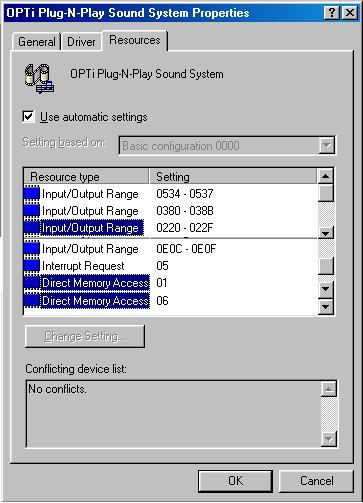Select Input/Output Range 0534 - 0537 row label

pyautogui.click(x=90, y=194)
